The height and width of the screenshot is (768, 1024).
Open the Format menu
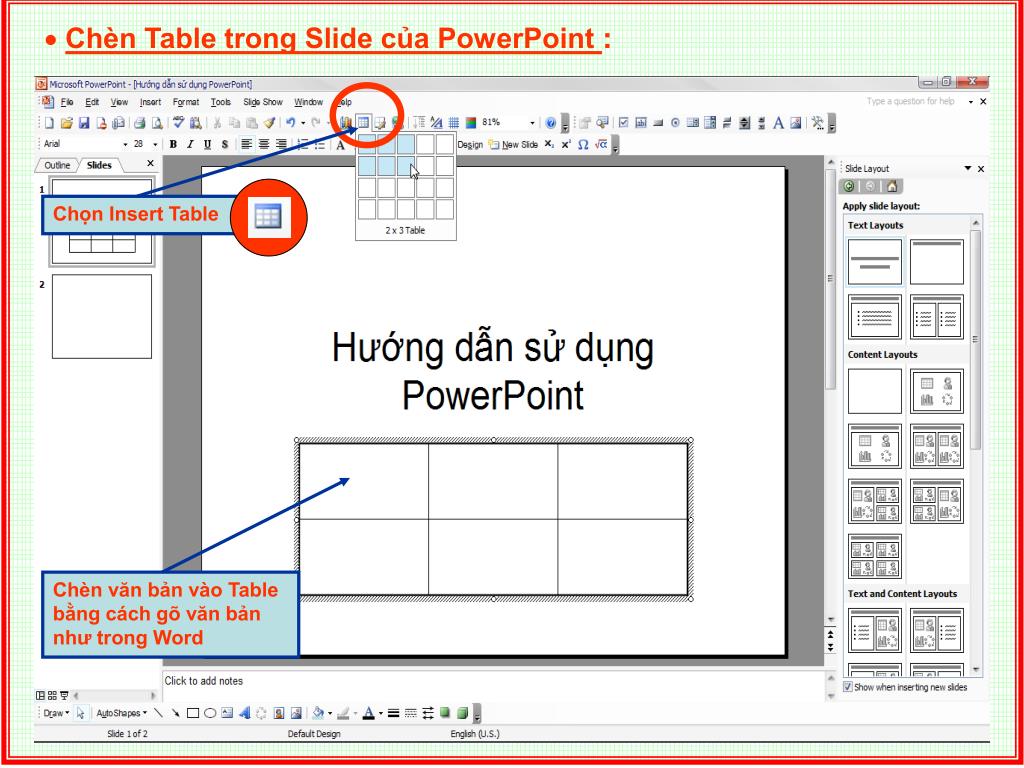click(x=186, y=102)
